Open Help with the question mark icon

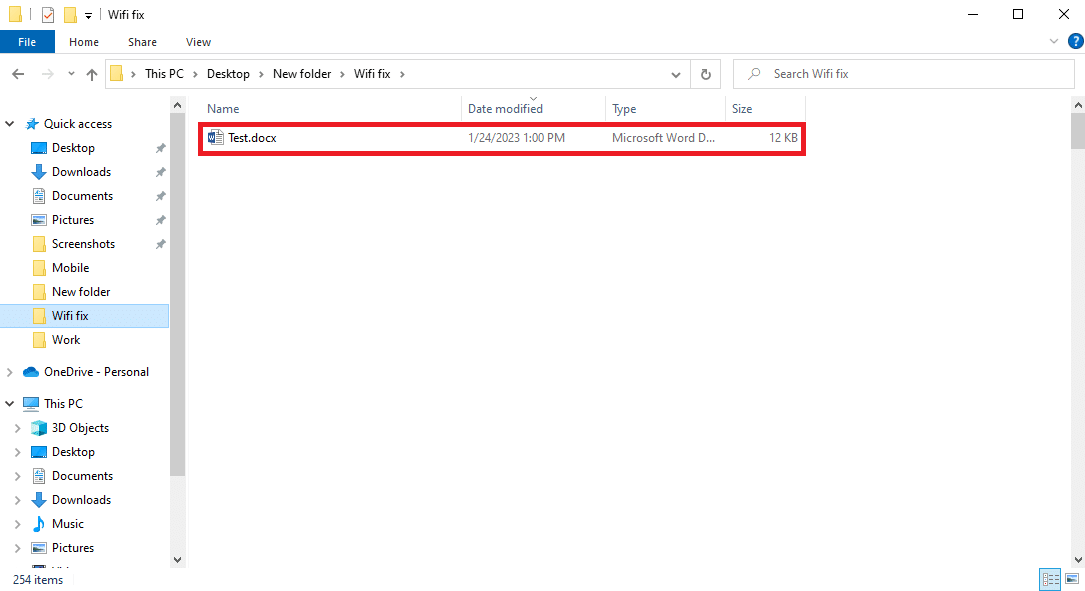click(x=1075, y=42)
